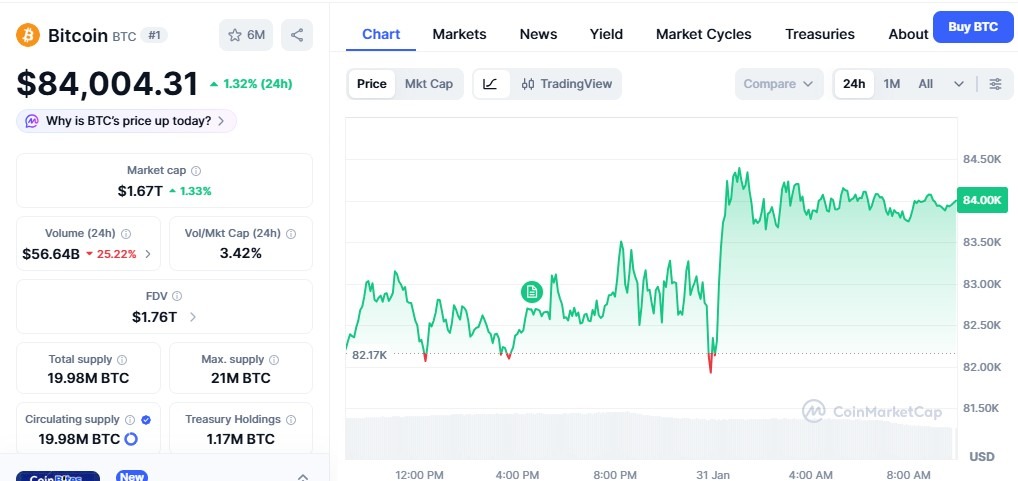Click the #1 rank badge
1018x481 pixels.
[154, 35]
